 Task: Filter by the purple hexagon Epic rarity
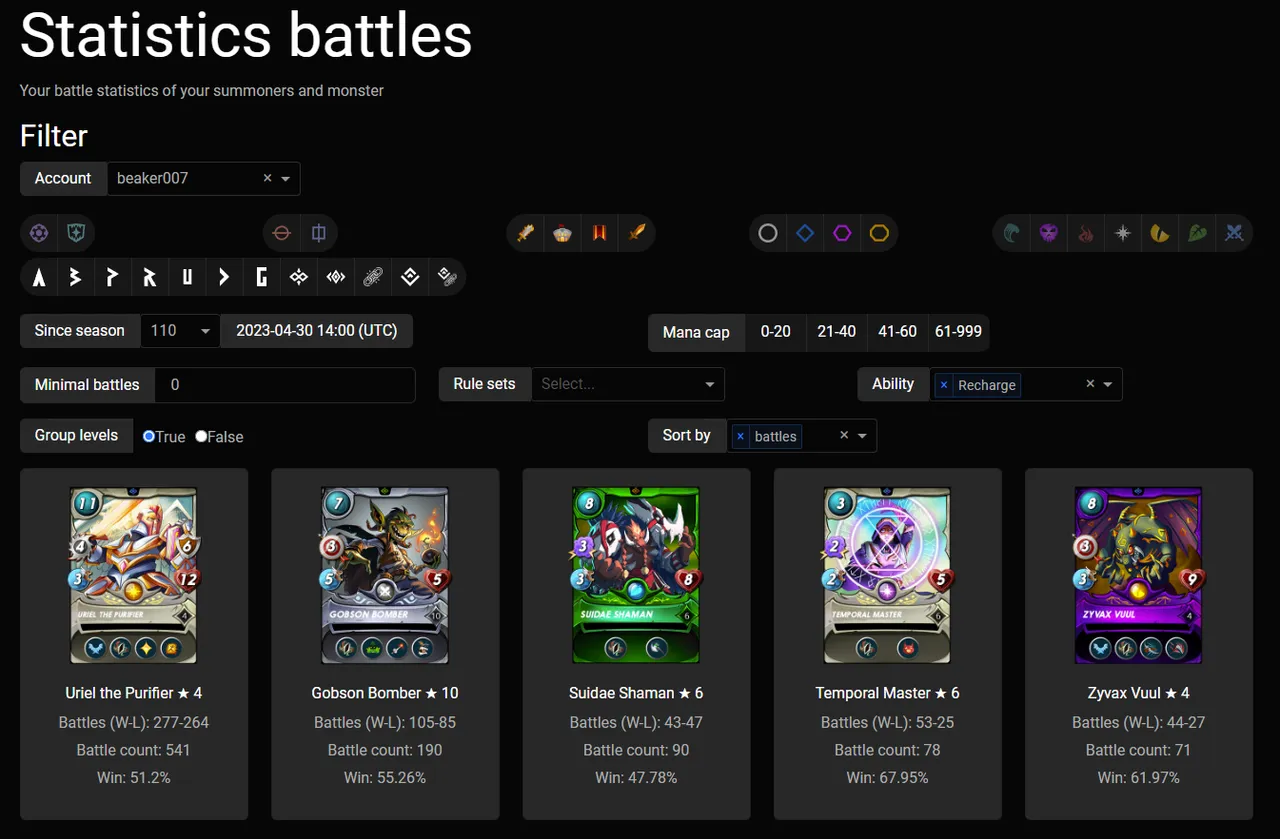pyautogui.click(x=842, y=234)
